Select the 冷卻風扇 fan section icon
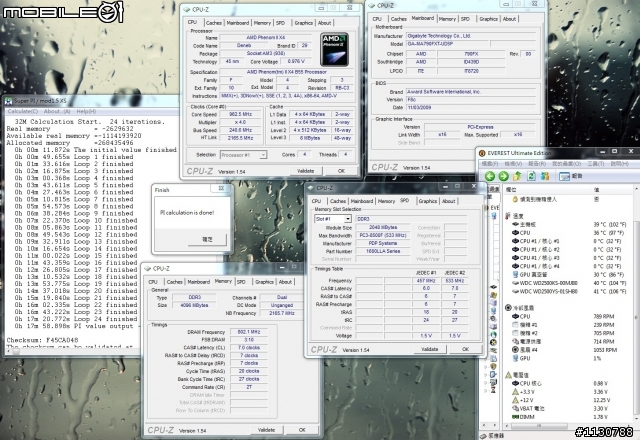The width and height of the screenshot is (640, 440). 508,308
